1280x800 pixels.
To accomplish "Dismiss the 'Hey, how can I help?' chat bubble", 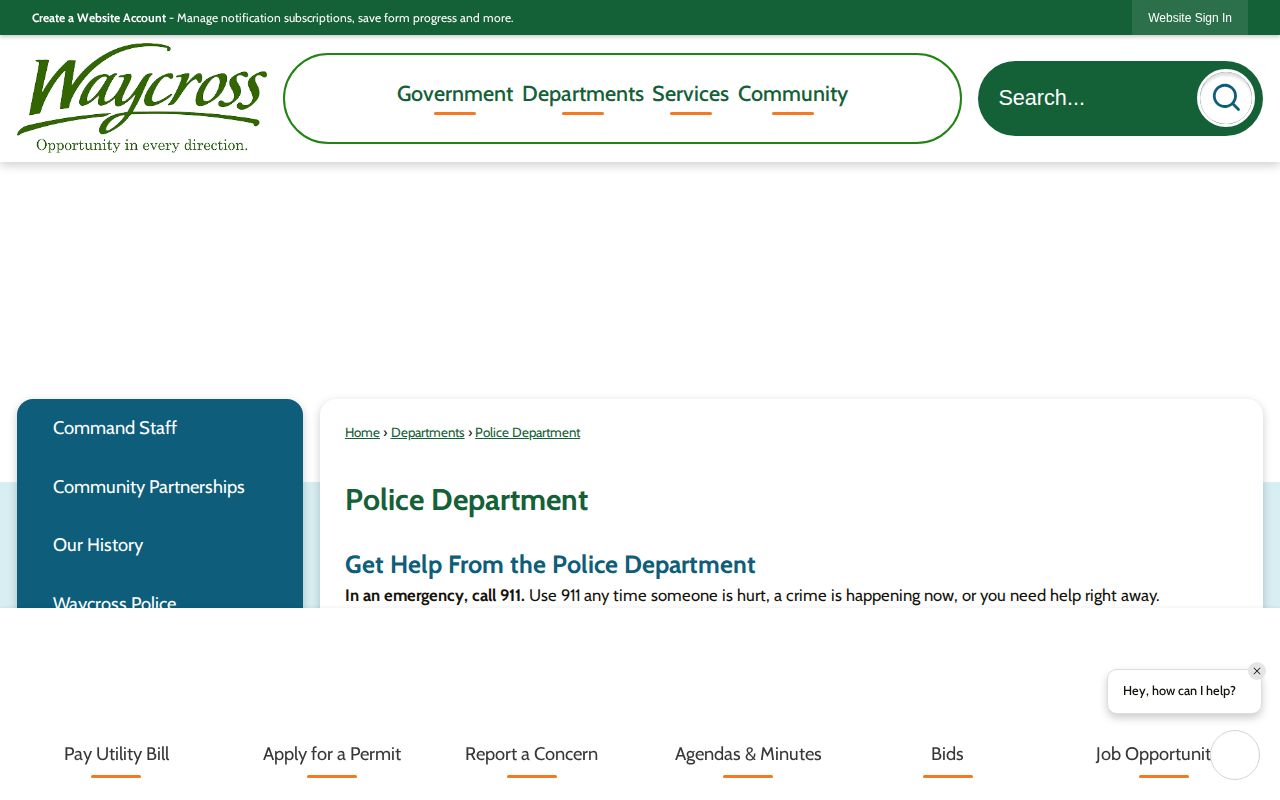I will click(x=1257, y=671).
